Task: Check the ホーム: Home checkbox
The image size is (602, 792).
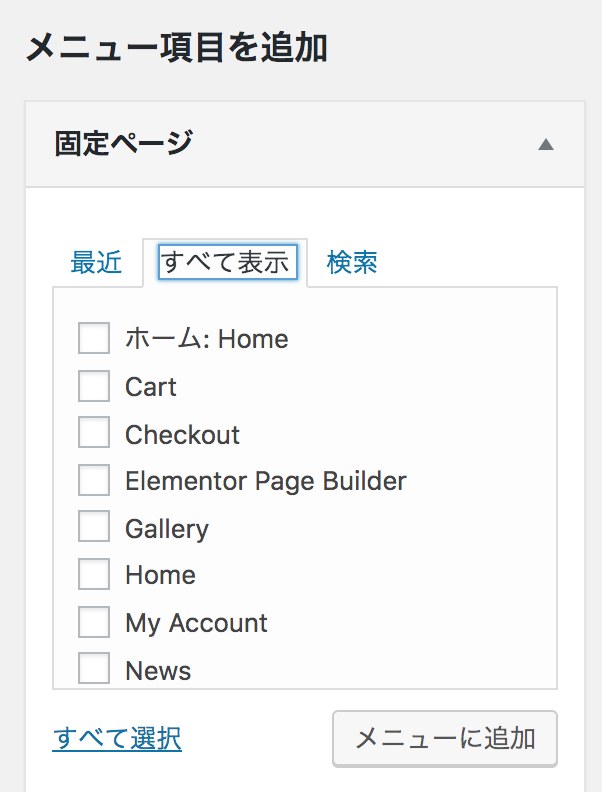Action: (x=94, y=339)
